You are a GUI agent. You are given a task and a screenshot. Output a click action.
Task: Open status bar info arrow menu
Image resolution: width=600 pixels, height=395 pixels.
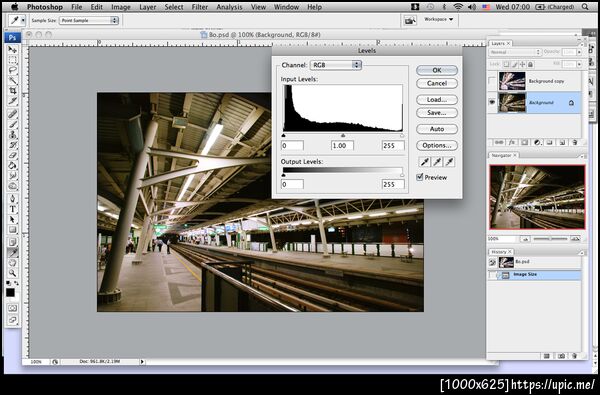click(142, 362)
